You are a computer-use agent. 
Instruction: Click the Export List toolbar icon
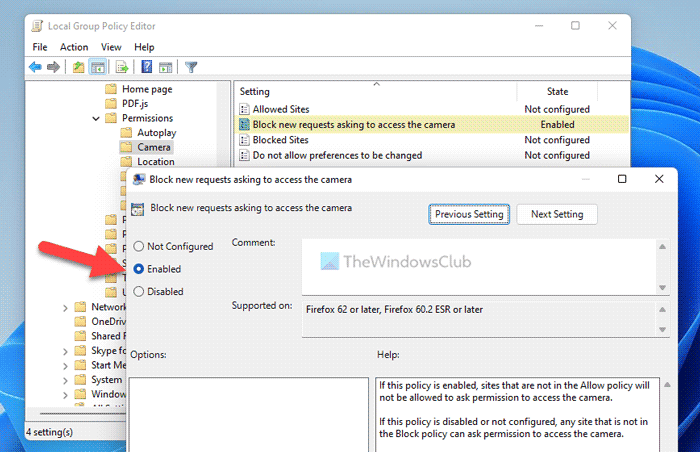[x=120, y=67]
